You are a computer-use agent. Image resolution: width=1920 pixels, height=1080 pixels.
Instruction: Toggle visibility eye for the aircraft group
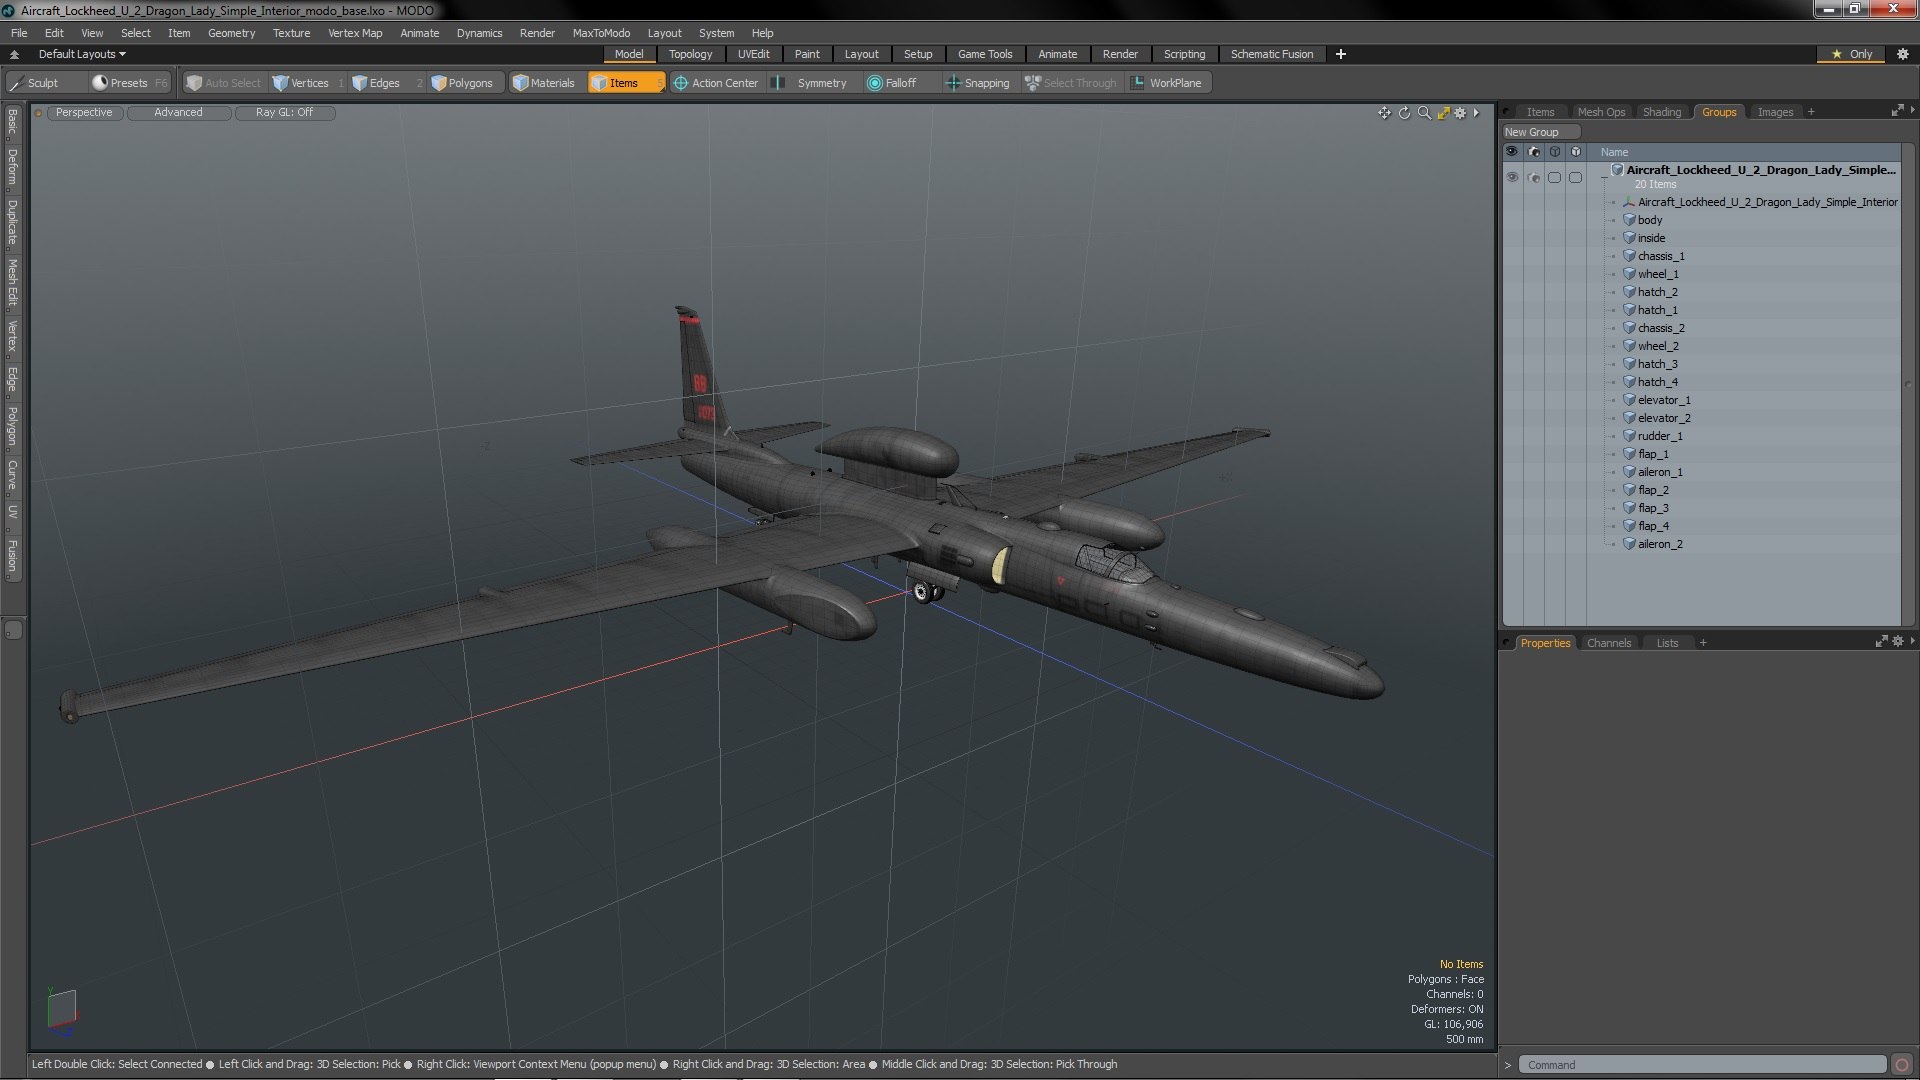(1512, 177)
